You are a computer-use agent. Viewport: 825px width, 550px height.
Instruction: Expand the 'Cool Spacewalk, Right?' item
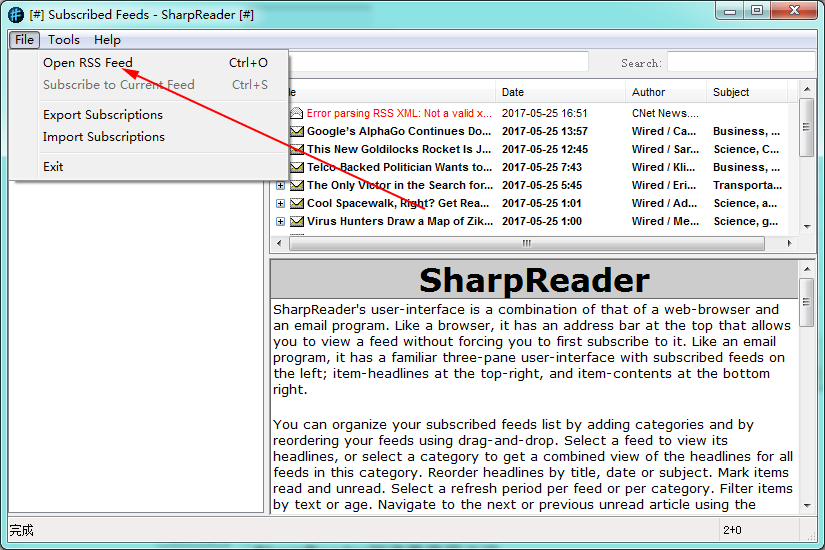pos(280,203)
